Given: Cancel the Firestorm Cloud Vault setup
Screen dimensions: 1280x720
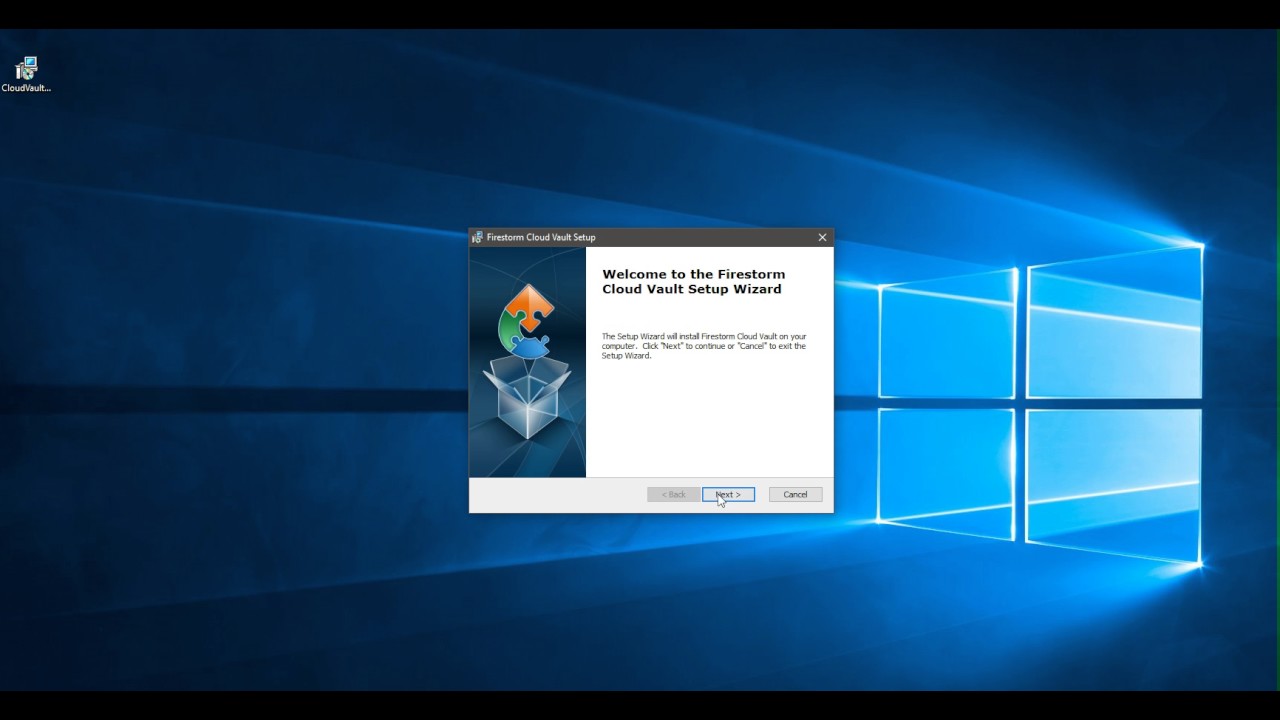Looking at the screenshot, I should [795, 494].
